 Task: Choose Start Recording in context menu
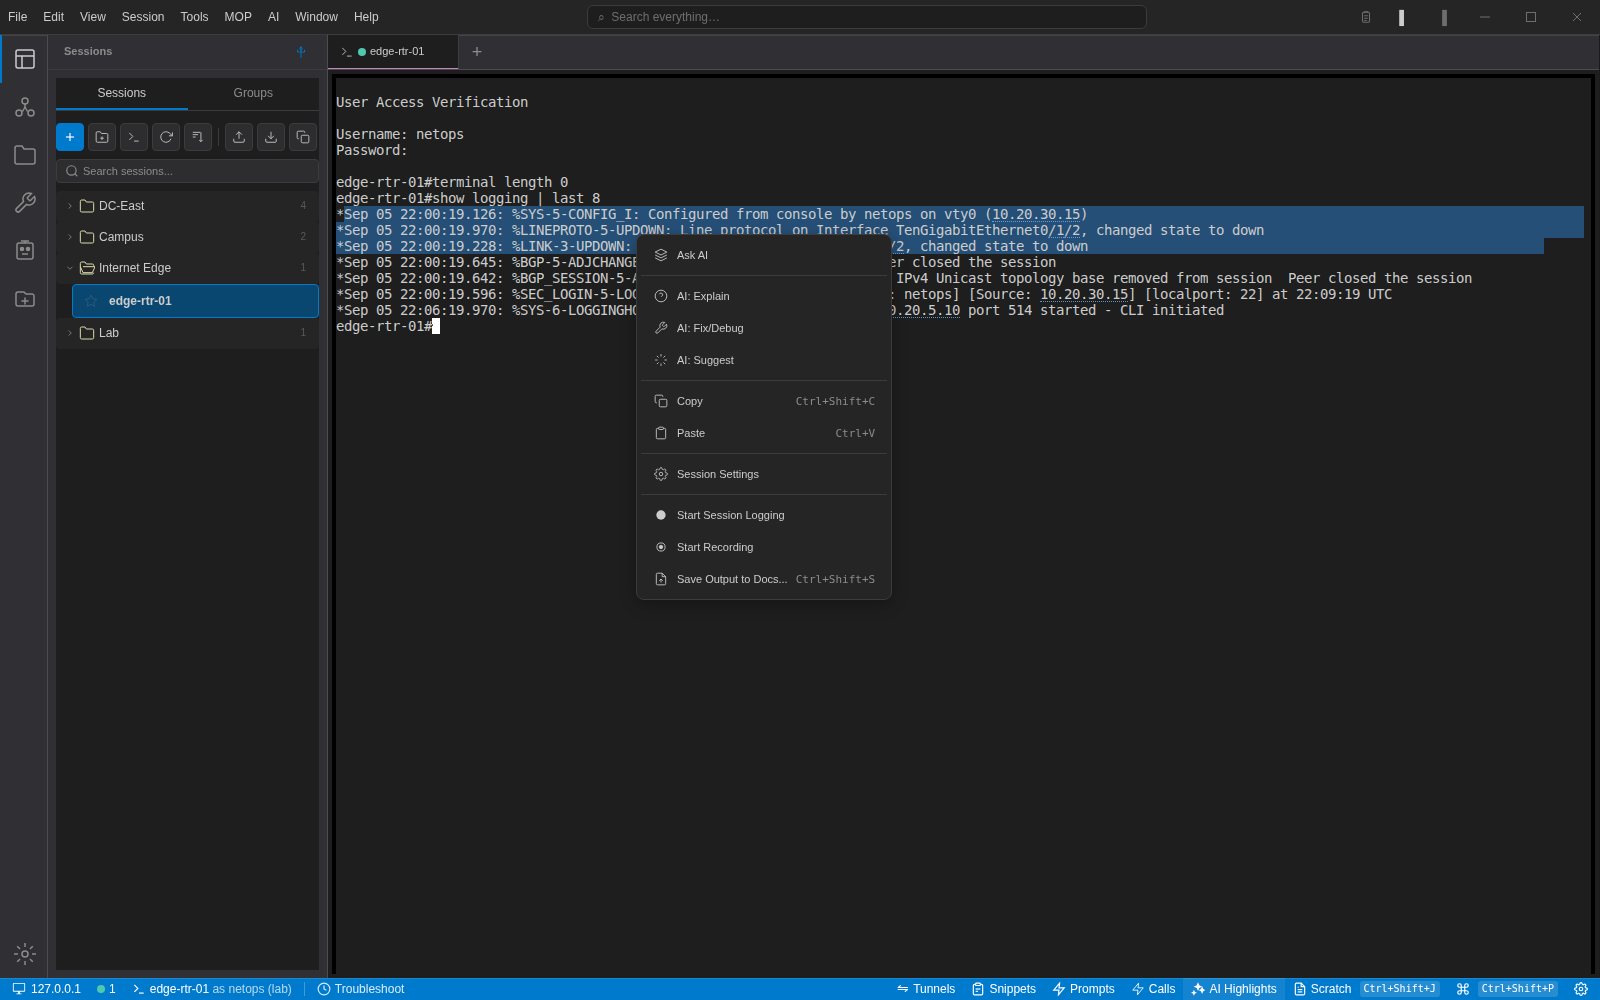coord(764,547)
